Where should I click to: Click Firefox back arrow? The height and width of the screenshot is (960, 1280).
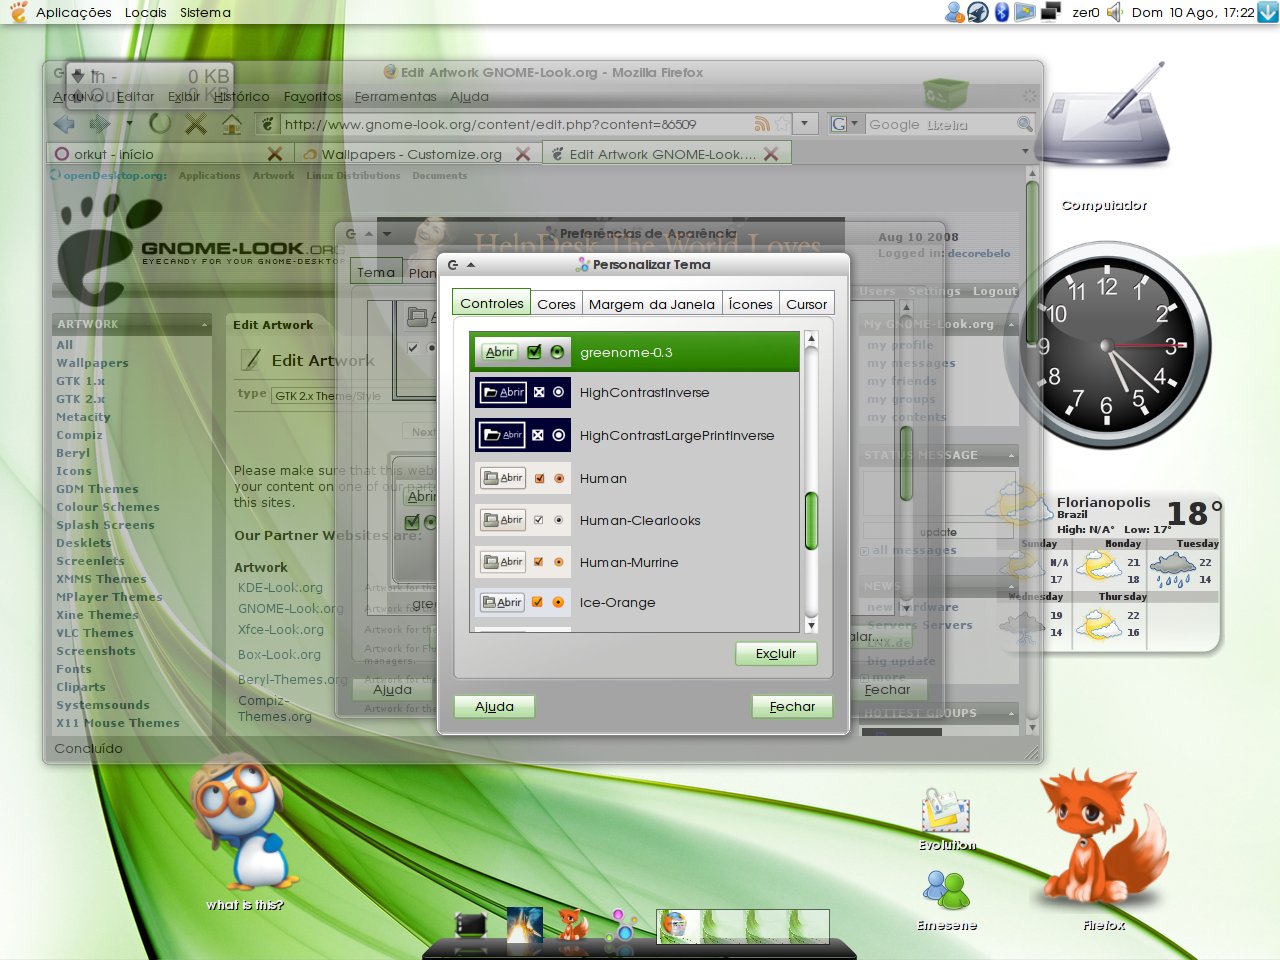pos(65,124)
